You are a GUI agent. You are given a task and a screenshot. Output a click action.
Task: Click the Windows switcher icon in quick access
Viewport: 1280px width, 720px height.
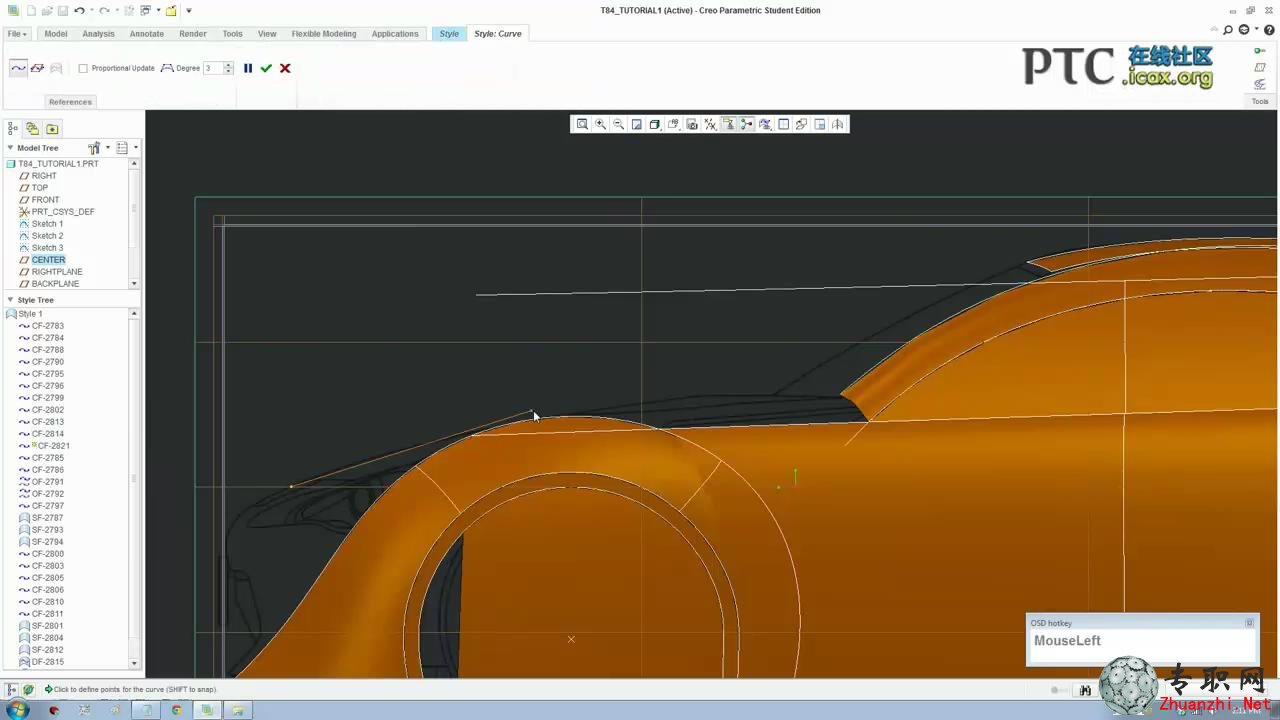point(145,10)
